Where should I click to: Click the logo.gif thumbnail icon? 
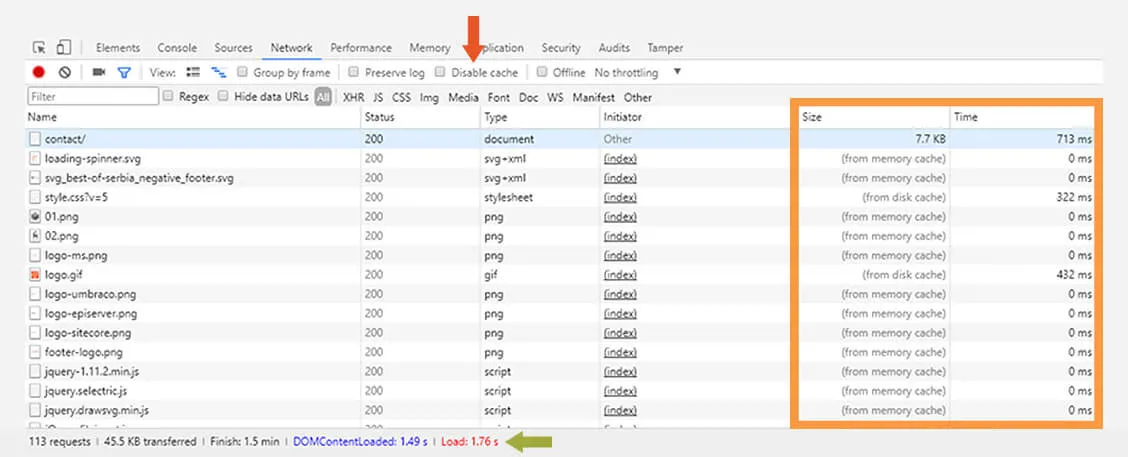coord(35,275)
